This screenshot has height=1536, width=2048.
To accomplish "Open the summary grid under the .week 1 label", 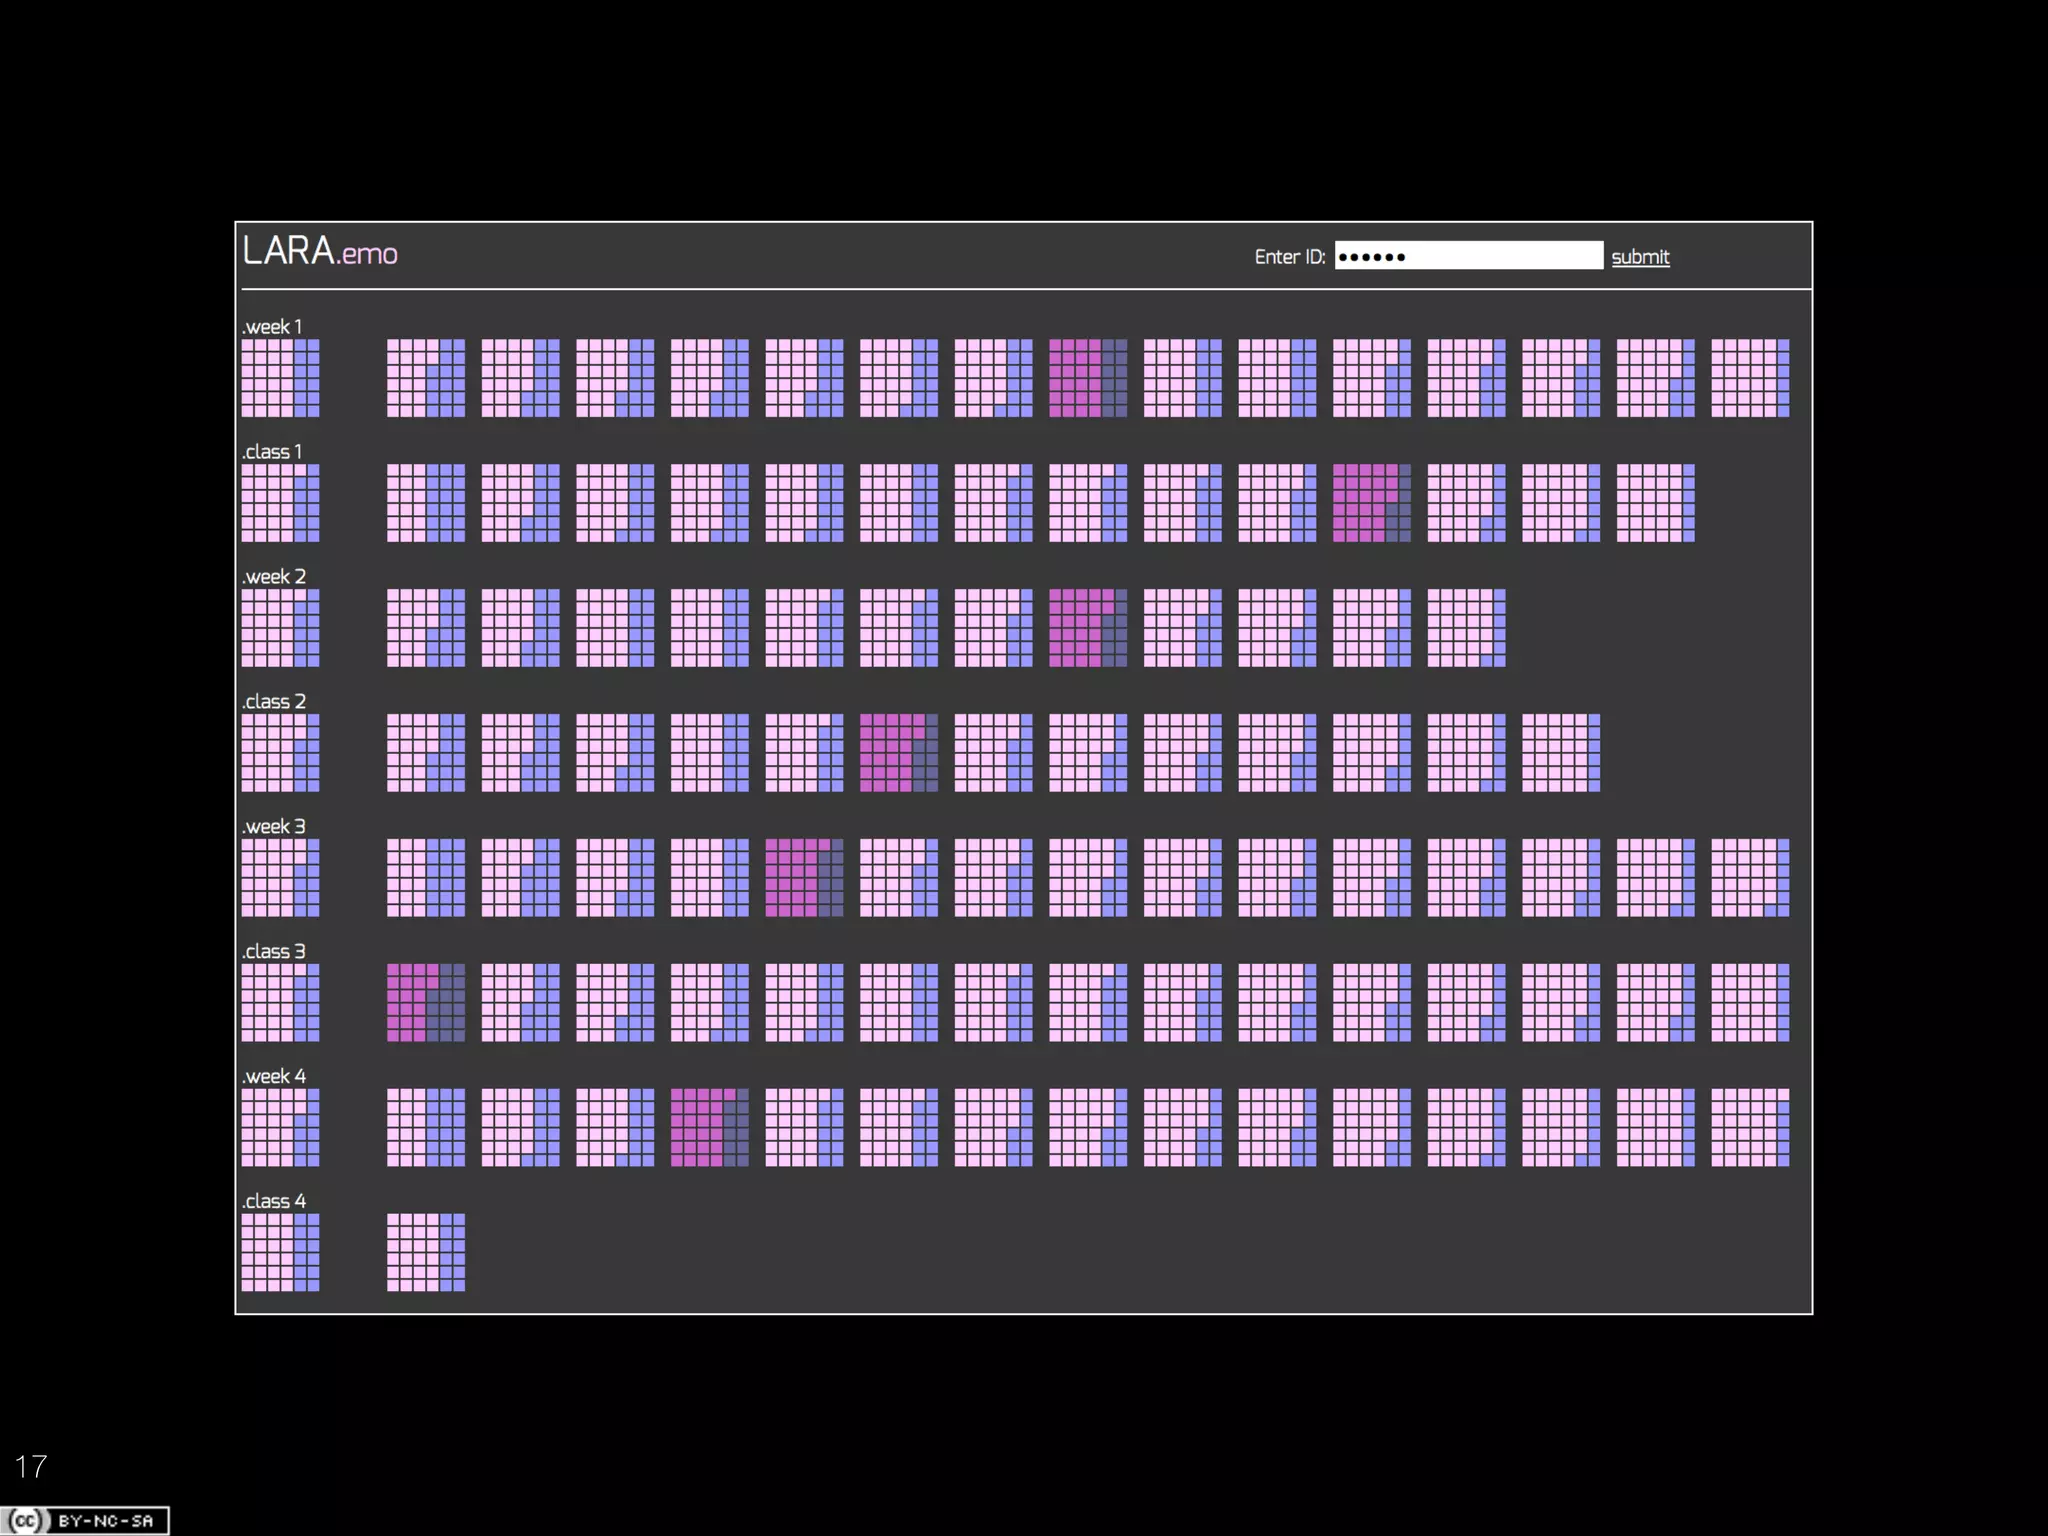I will pos(280,378).
